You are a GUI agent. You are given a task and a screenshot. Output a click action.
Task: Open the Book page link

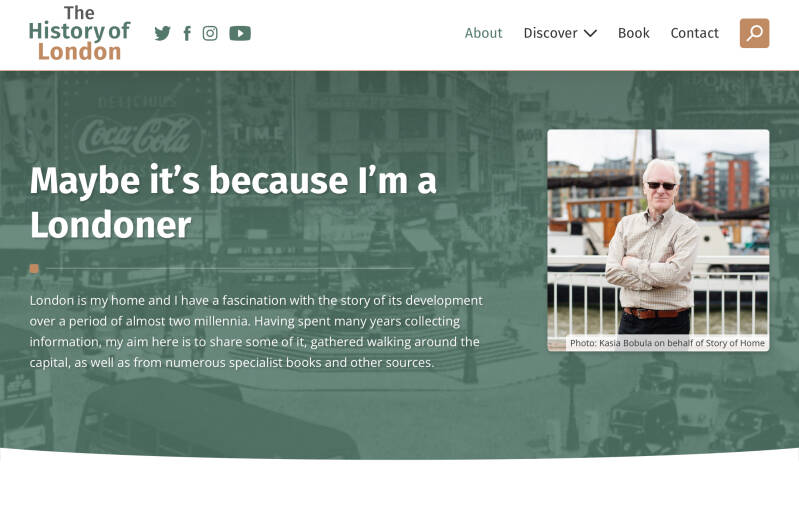tap(633, 33)
